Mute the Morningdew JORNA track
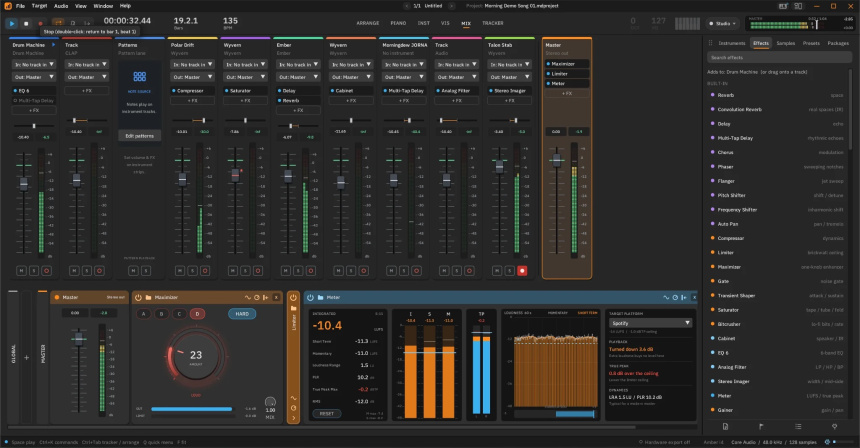This screenshot has height=448, width=860. (391, 271)
